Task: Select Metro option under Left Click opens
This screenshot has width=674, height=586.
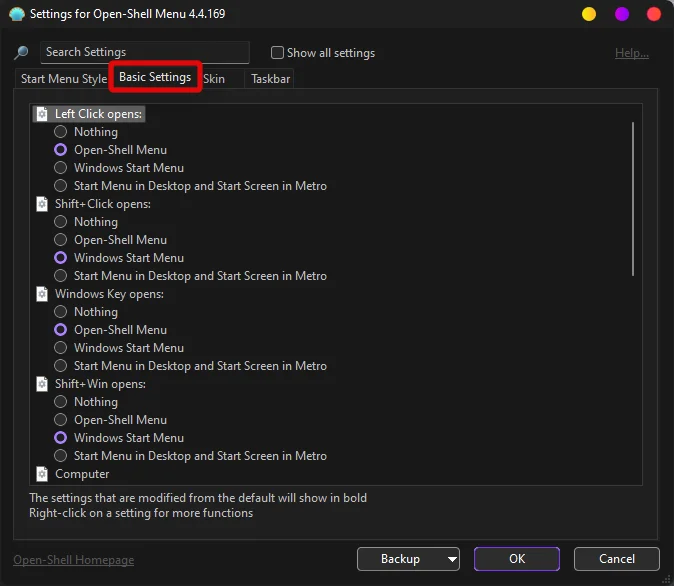Action: click(x=61, y=186)
